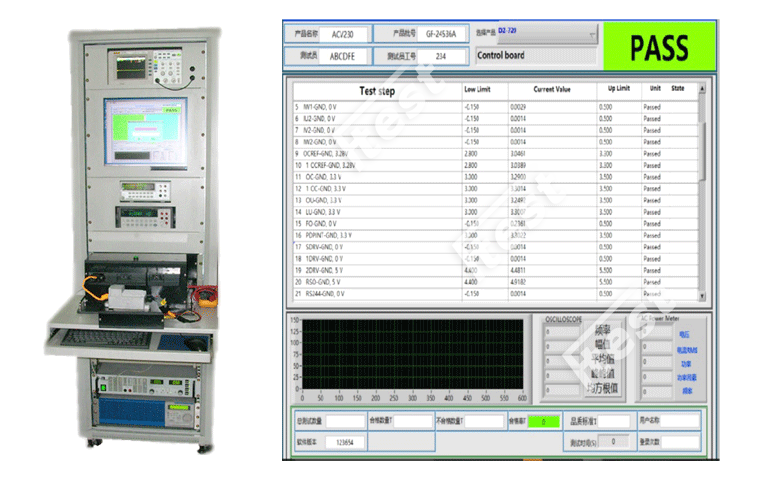
Task: Open the D2-720 product selection dropdown
Action: [x=535, y=37]
